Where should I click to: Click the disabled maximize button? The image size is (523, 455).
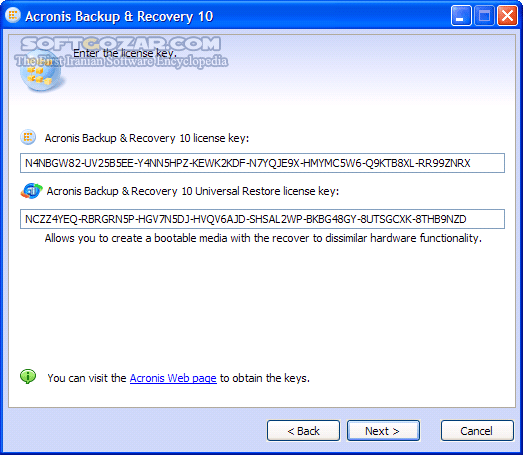tap(484, 16)
